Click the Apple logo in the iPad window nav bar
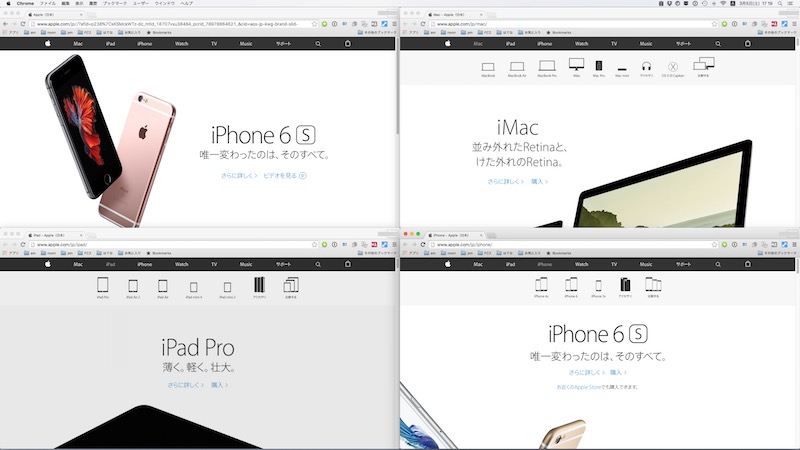Screen dimensions: 800x450 47,264
